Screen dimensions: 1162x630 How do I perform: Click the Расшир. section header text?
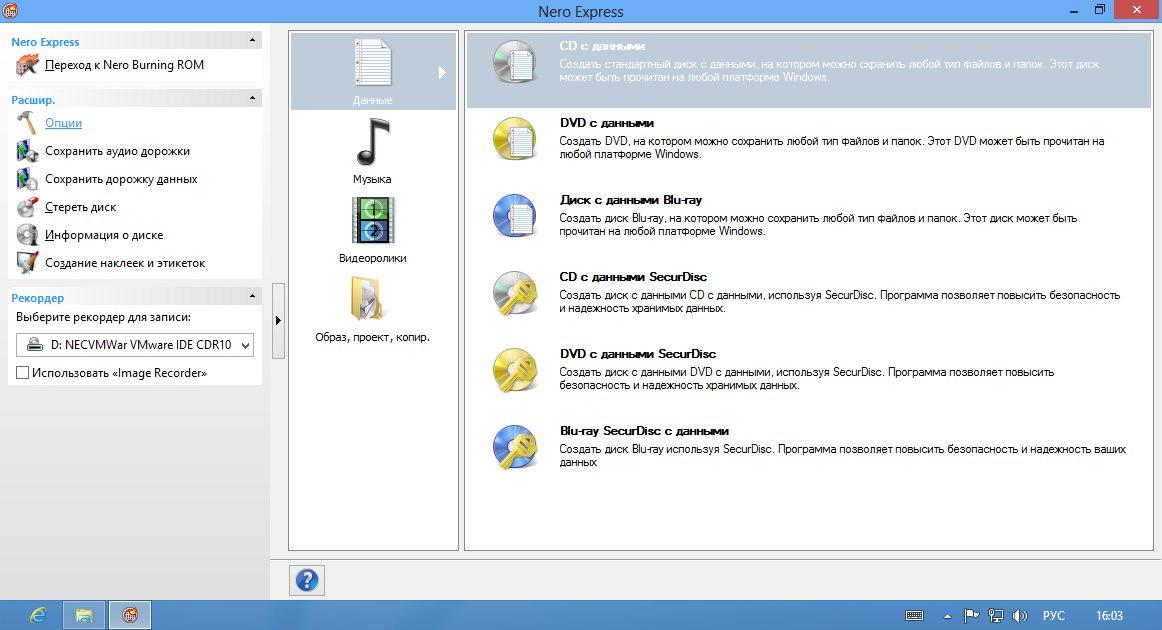coord(33,100)
